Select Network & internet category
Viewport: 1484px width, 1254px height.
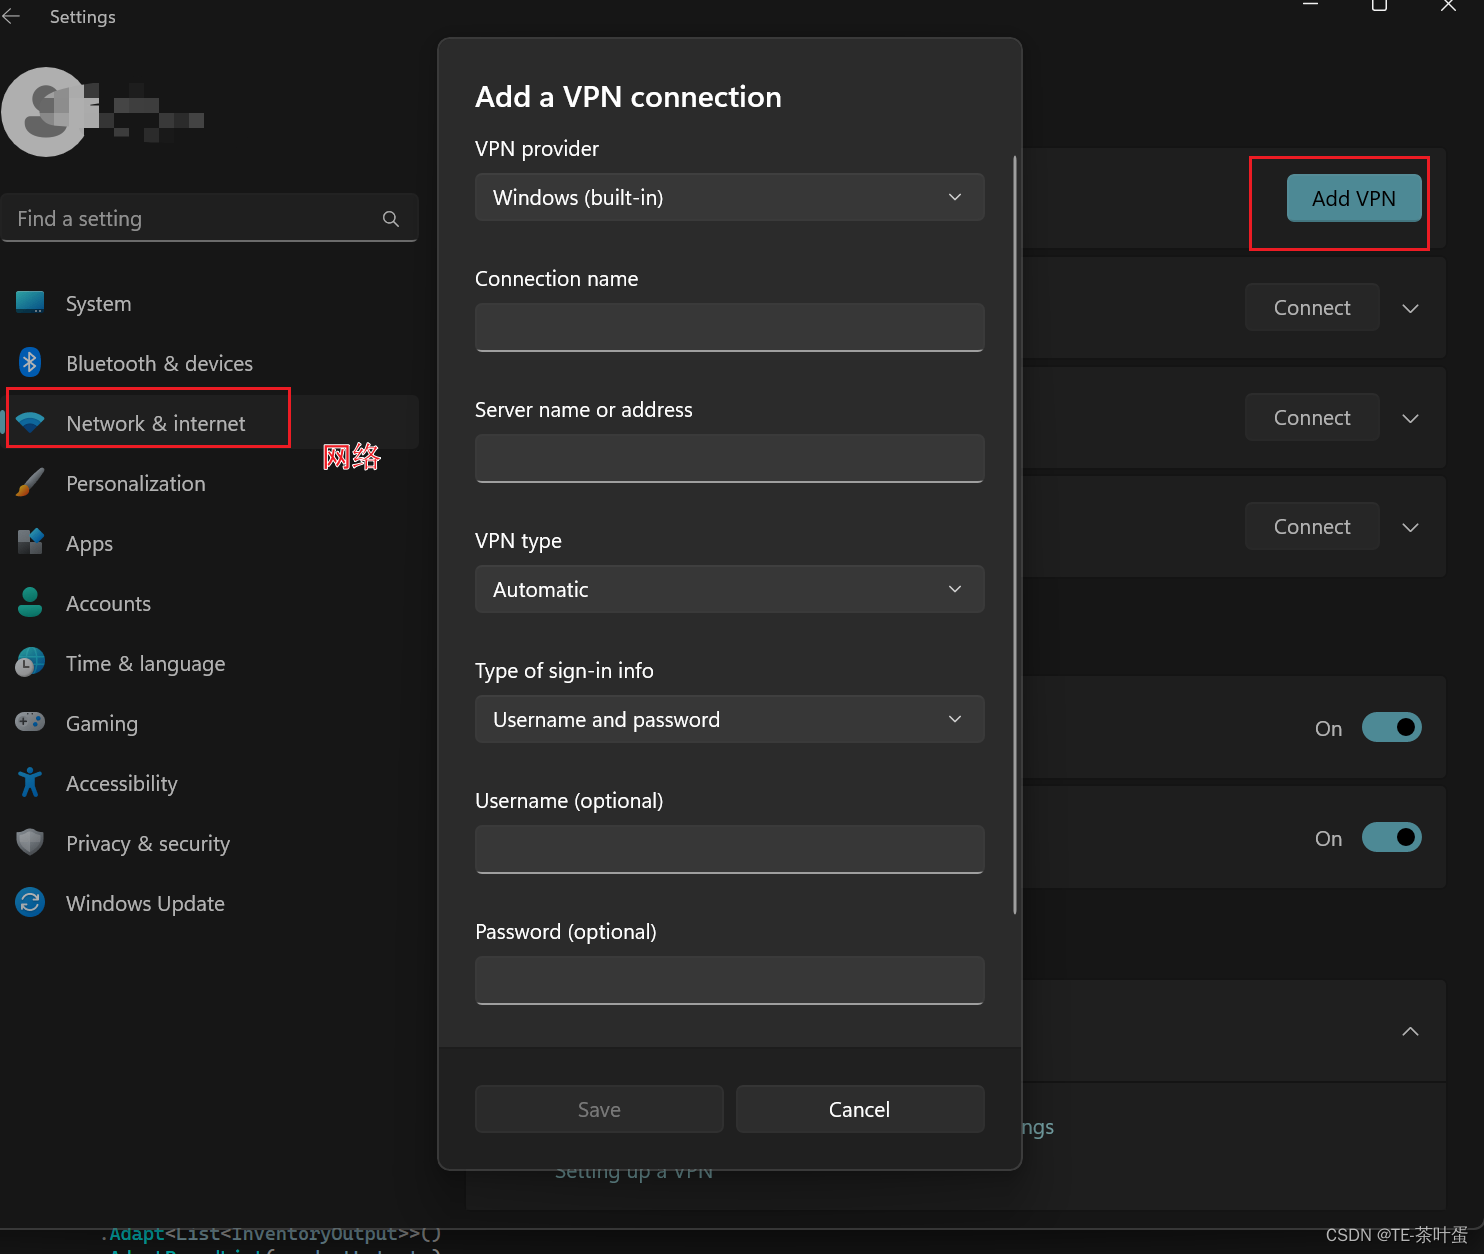(210, 424)
